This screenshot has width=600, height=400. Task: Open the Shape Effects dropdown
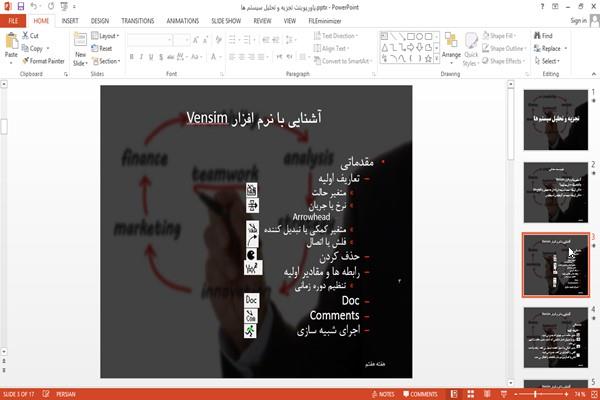[x=504, y=61]
